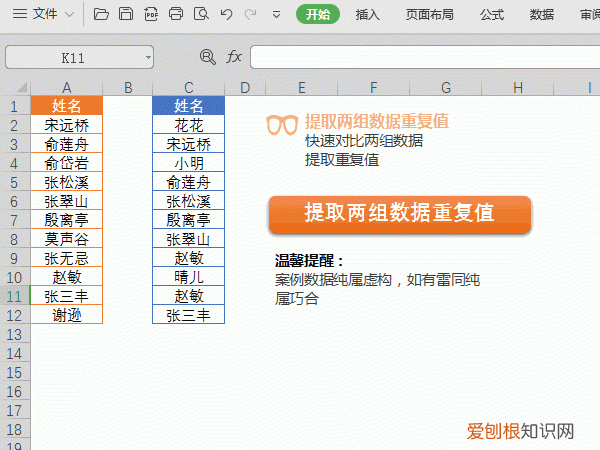The image size is (600, 450).
Task: Select cell 俞莲舟 in column A
Action: 67,144
